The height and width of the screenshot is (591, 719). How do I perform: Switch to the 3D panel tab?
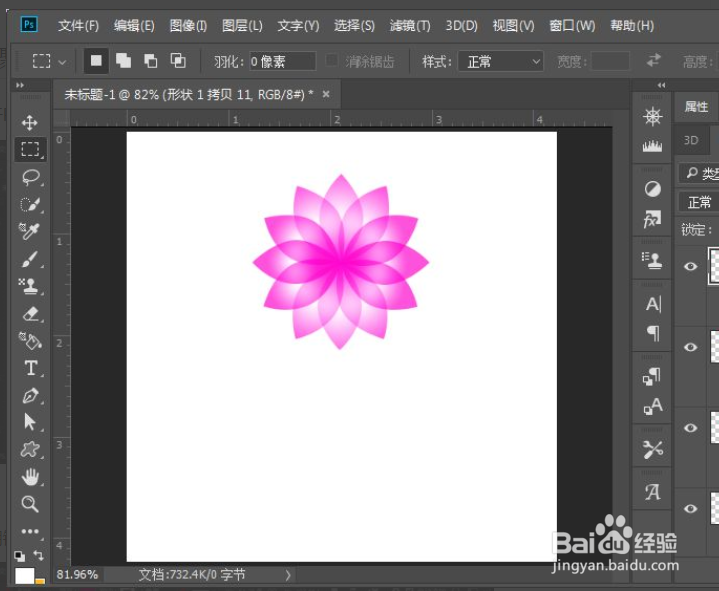coord(691,140)
